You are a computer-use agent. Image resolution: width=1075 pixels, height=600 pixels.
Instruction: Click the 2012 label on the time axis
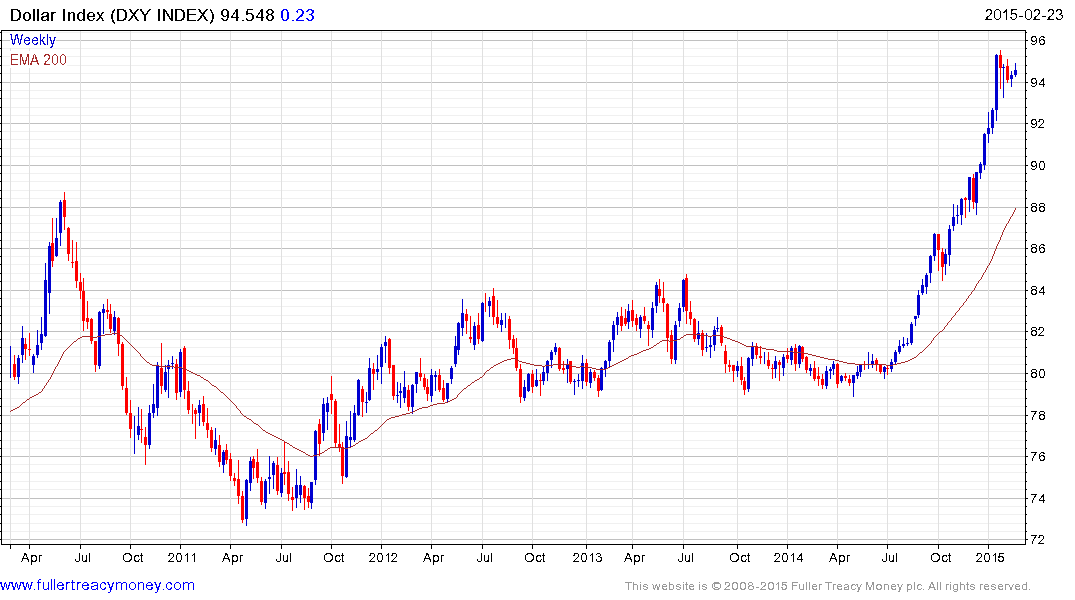tap(383, 557)
